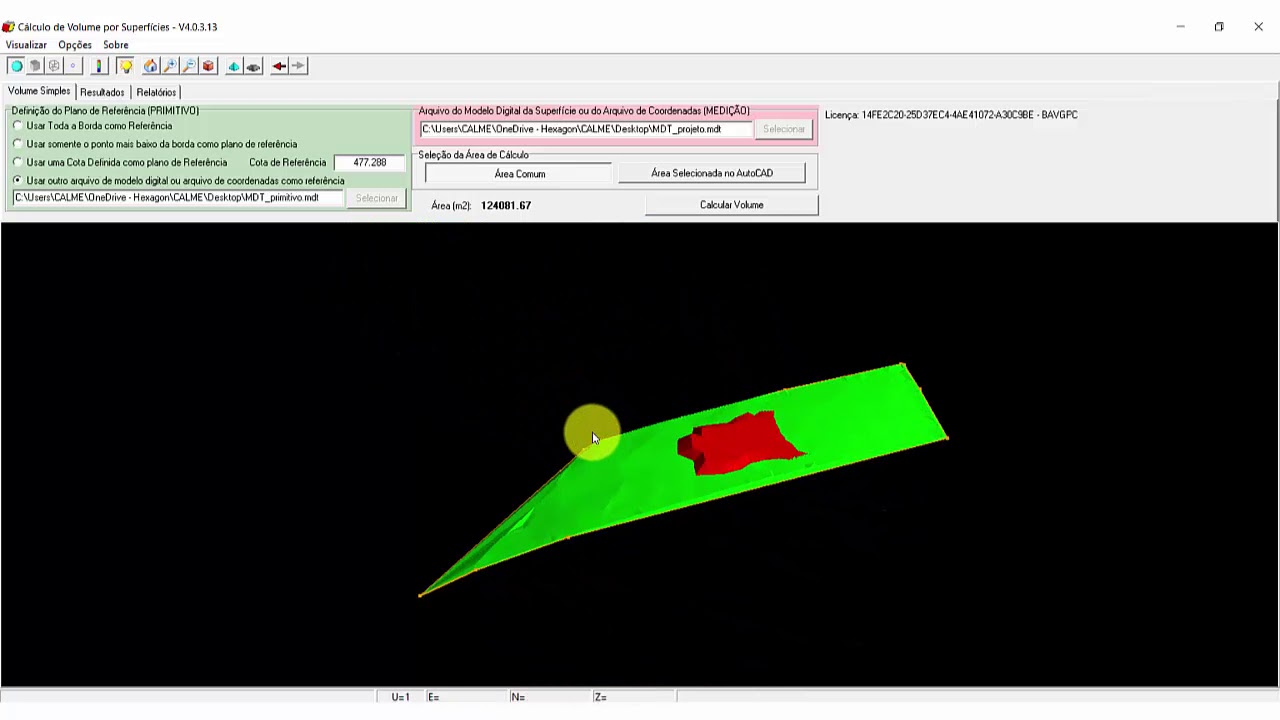Click the Área Comum button
The image size is (1280, 720).
pyautogui.click(x=520, y=174)
